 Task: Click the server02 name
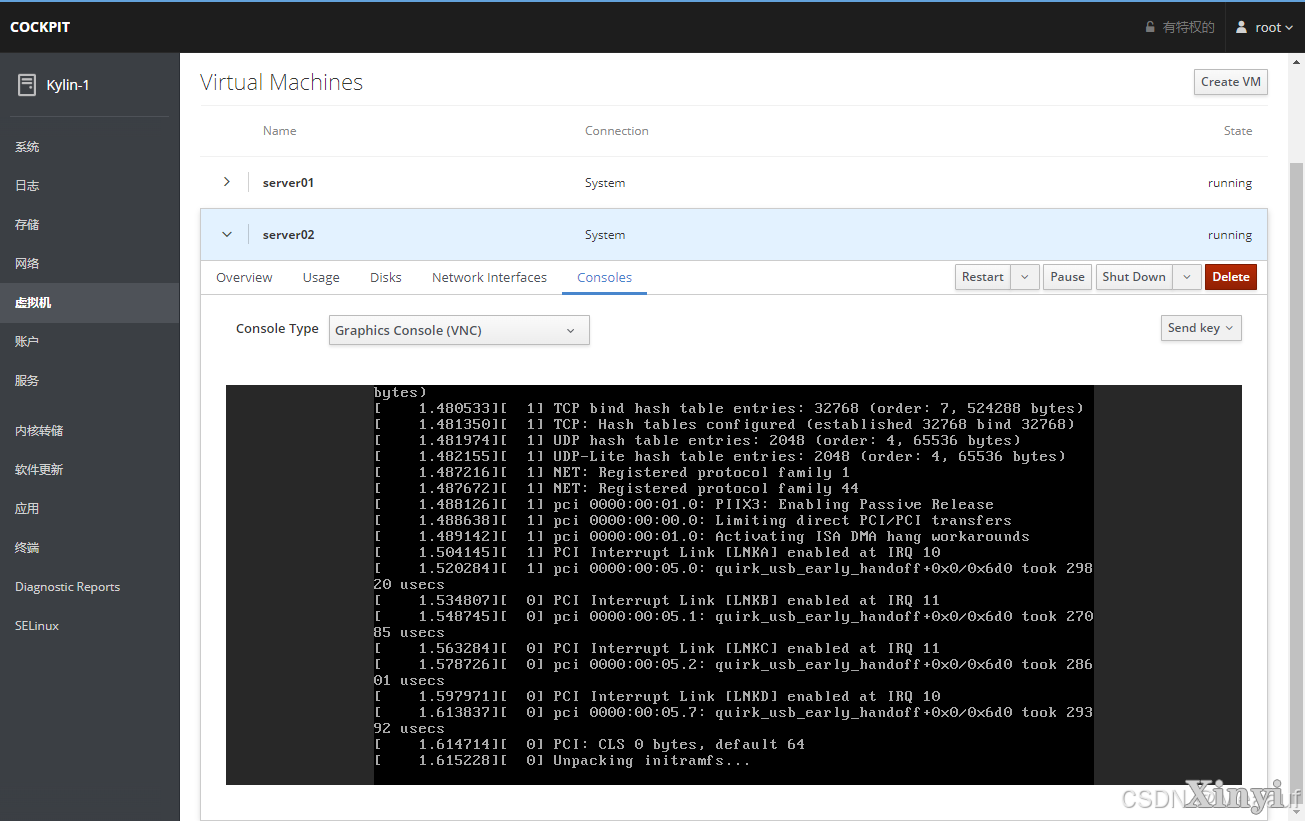(x=288, y=235)
